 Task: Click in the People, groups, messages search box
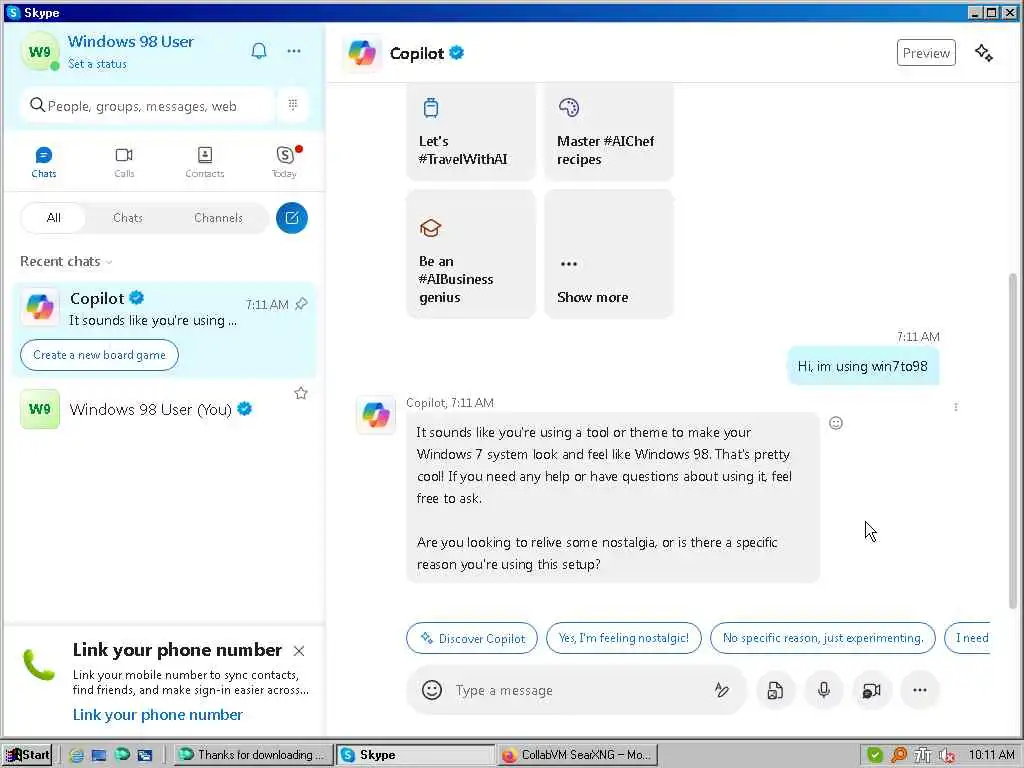click(148, 105)
